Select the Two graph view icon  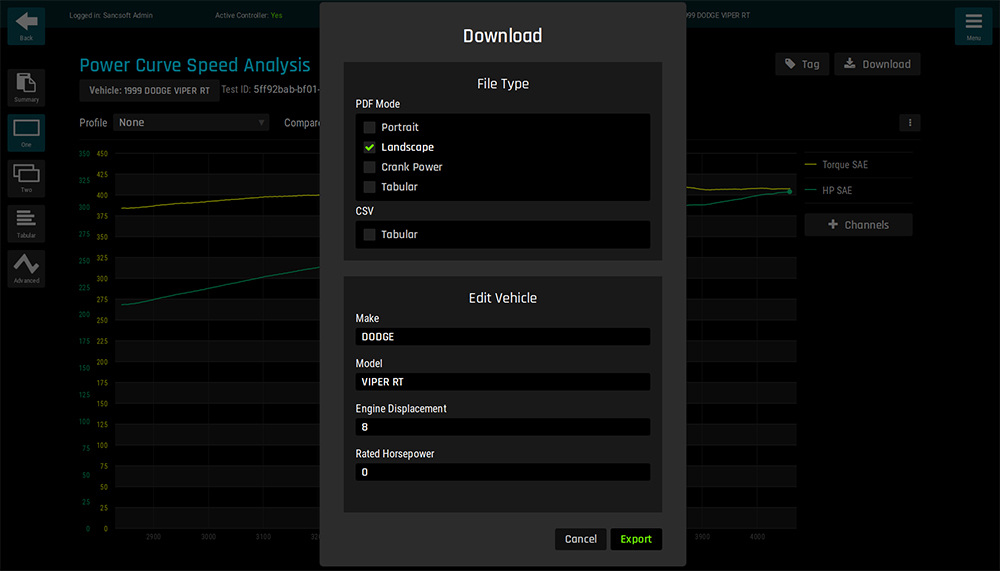point(26,178)
